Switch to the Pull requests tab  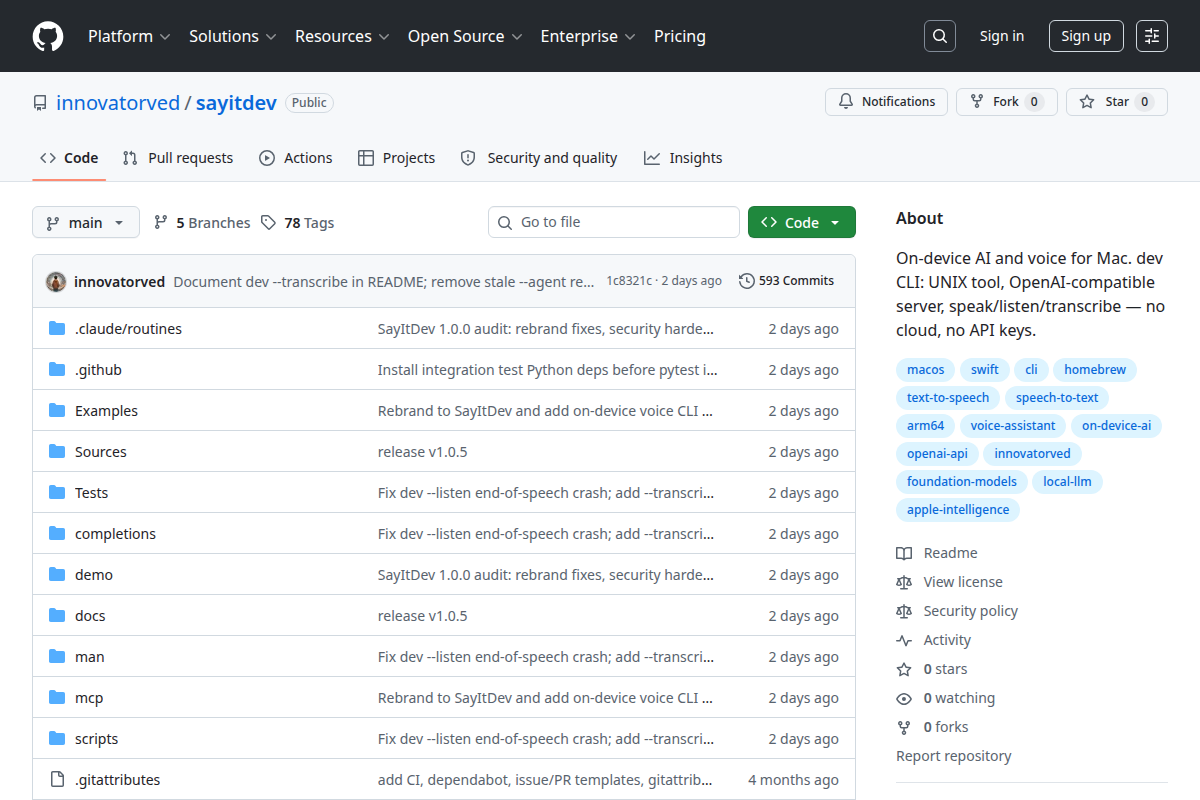(178, 158)
